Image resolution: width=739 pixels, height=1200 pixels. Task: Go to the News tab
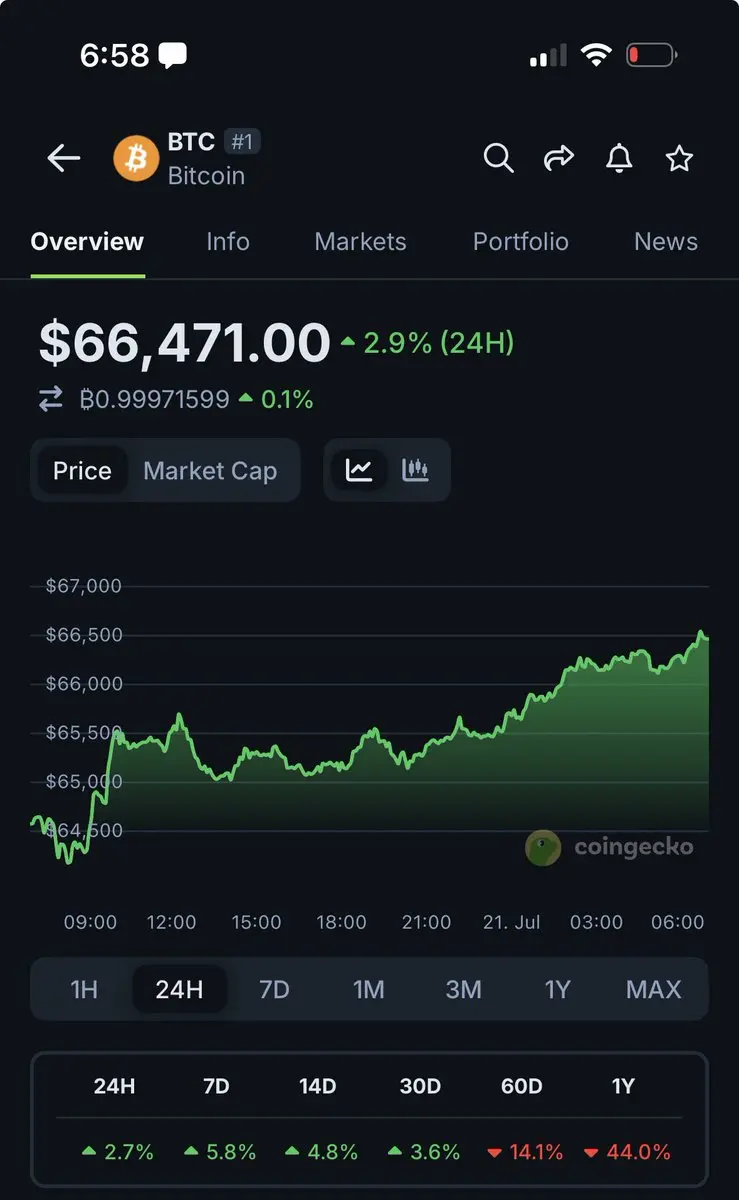point(666,242)
